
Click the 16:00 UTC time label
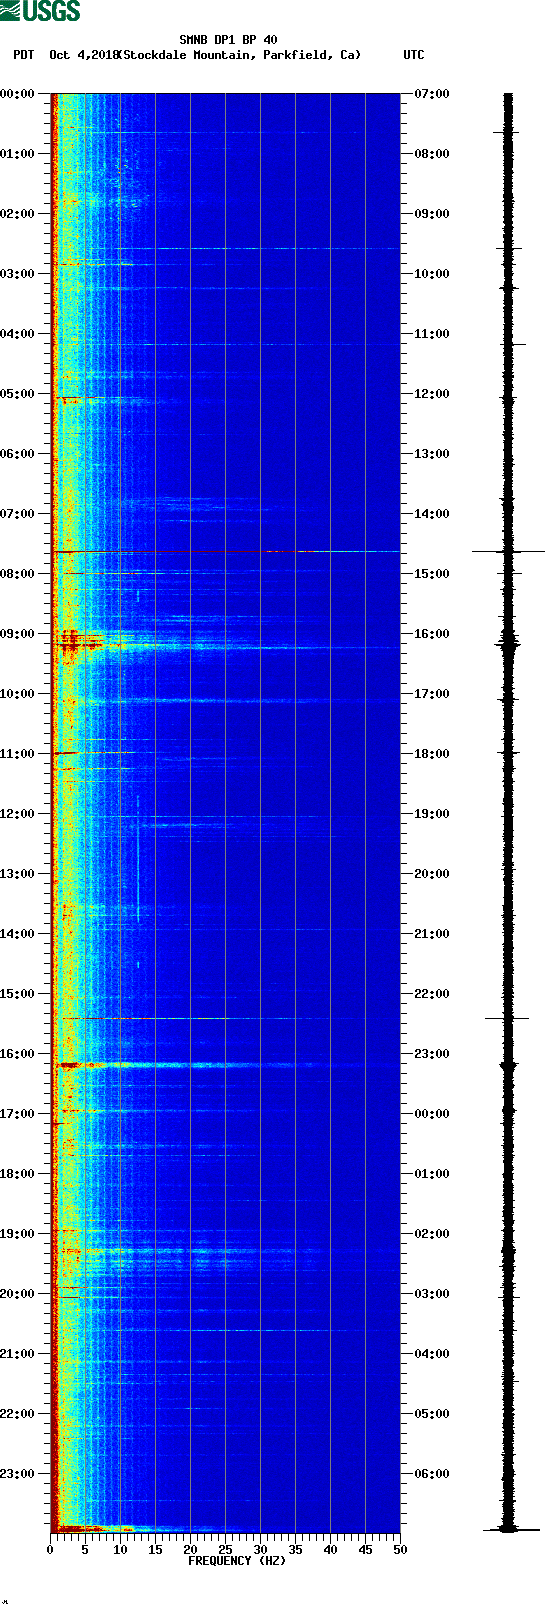tap(432, 634)
